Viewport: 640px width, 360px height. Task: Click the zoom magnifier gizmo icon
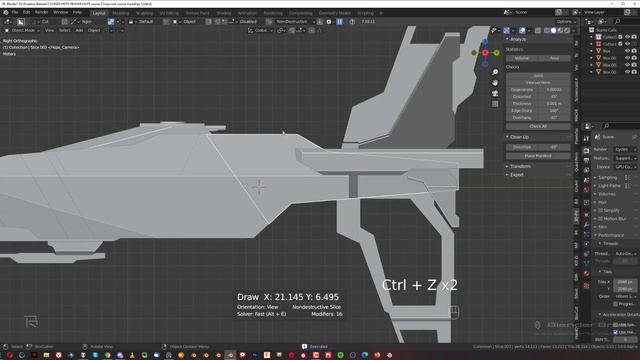point(495,72)
